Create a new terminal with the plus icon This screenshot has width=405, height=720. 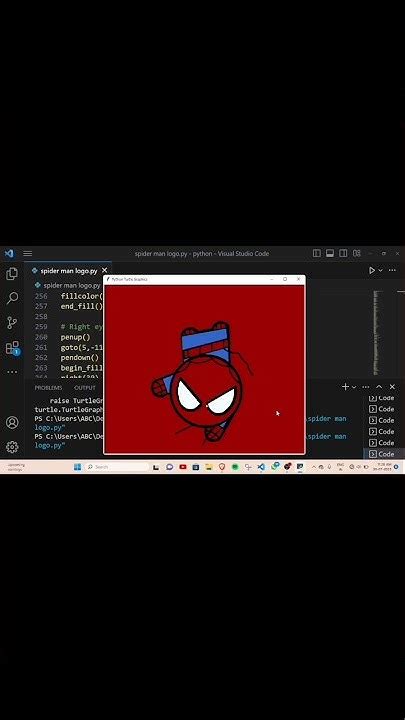[345, 387]
